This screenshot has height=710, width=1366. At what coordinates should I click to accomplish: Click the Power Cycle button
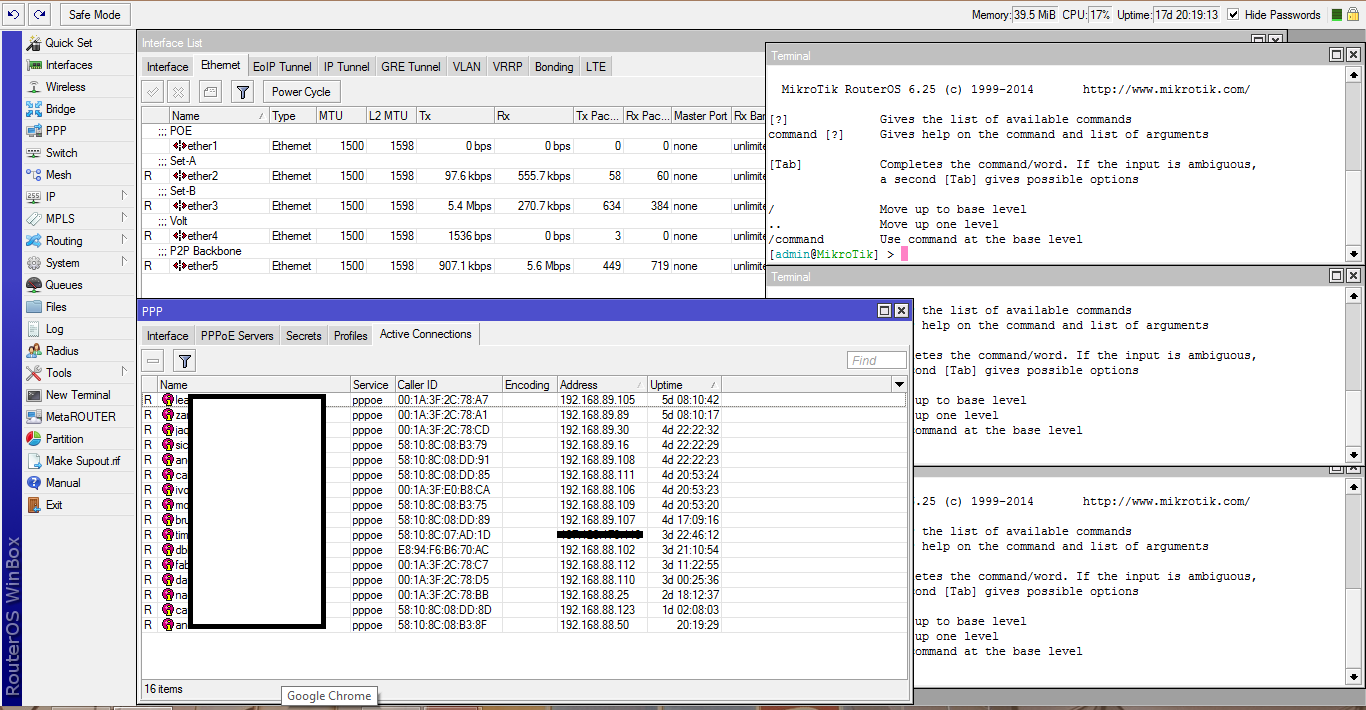coord(302,92)
